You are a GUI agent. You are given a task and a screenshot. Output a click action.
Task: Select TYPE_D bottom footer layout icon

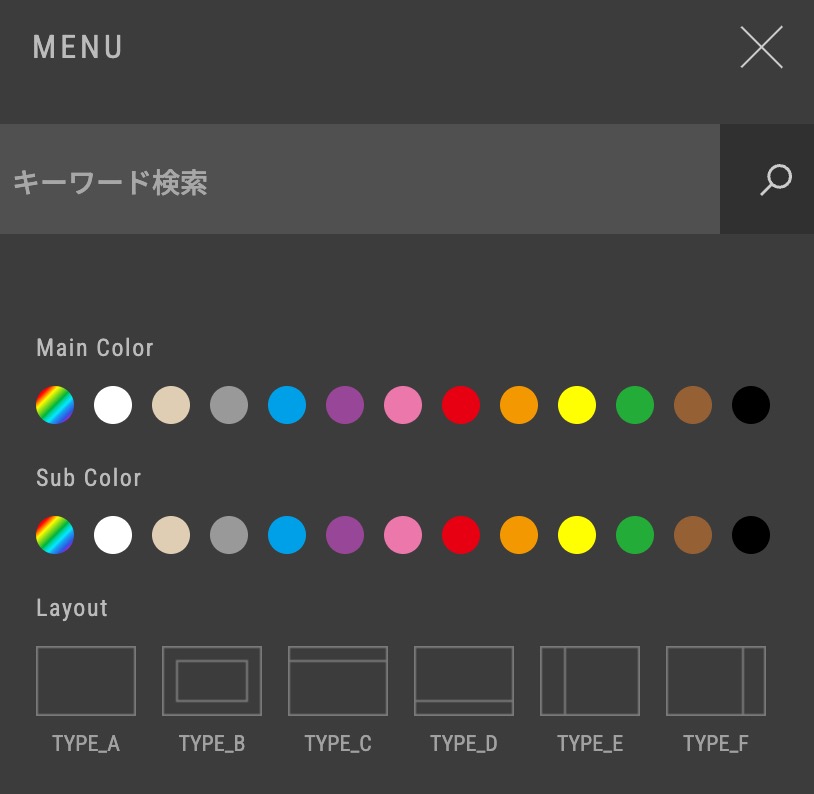(x=464, y=681)
